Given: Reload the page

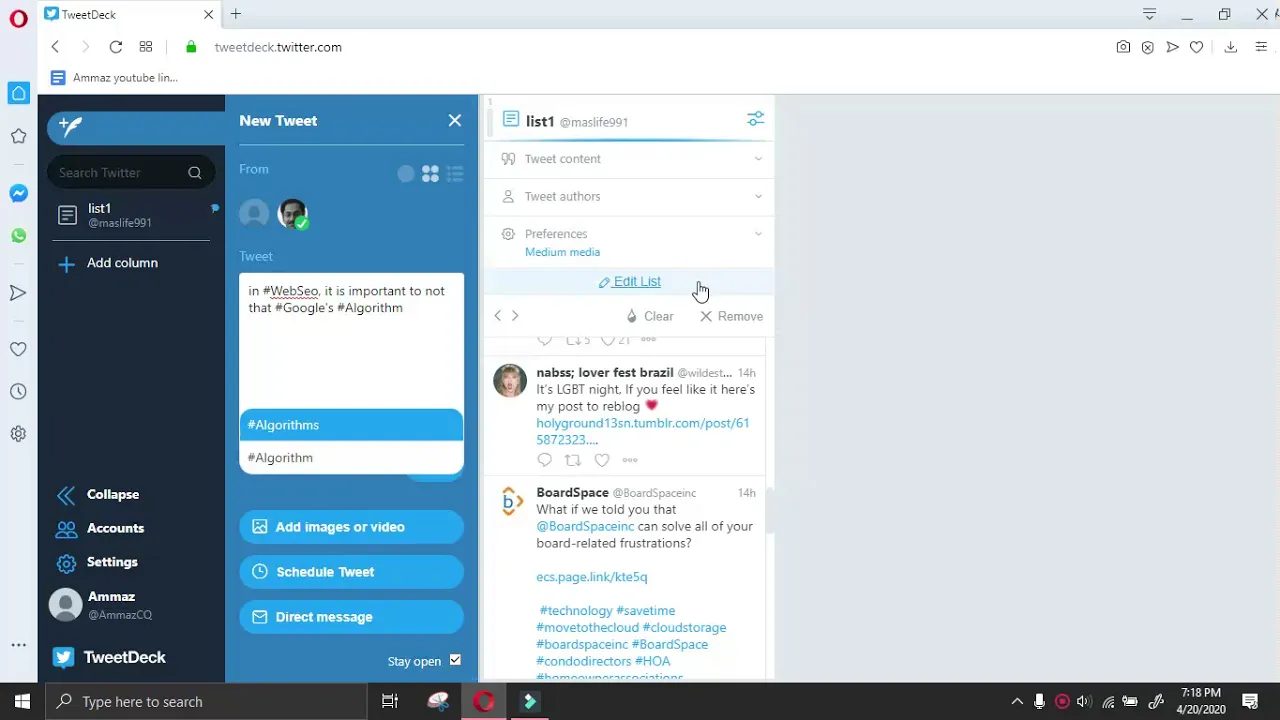Looking at the screenshot, I should pos(116,47).
